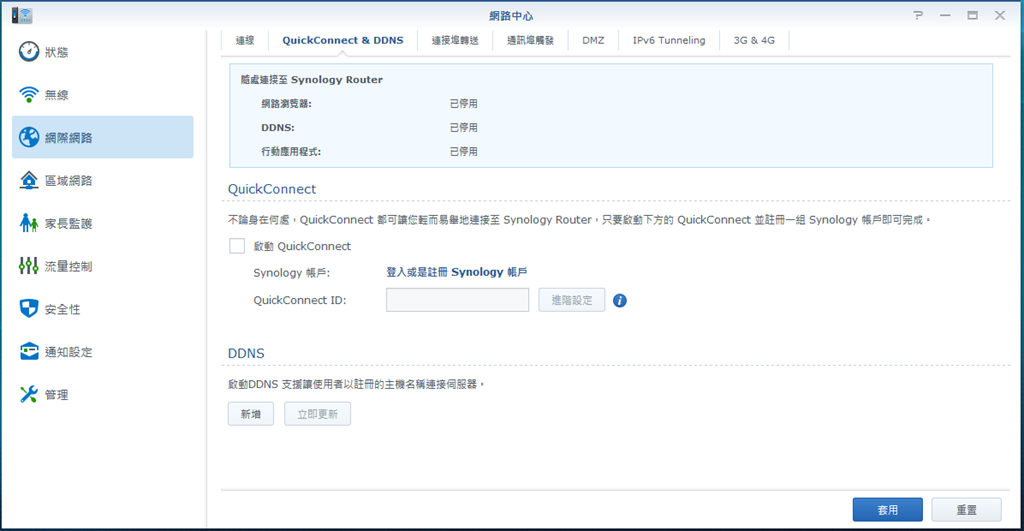Click the 立即更新 button
Viewport: 1024px width, 531px height.
click(x=317, y=414)
